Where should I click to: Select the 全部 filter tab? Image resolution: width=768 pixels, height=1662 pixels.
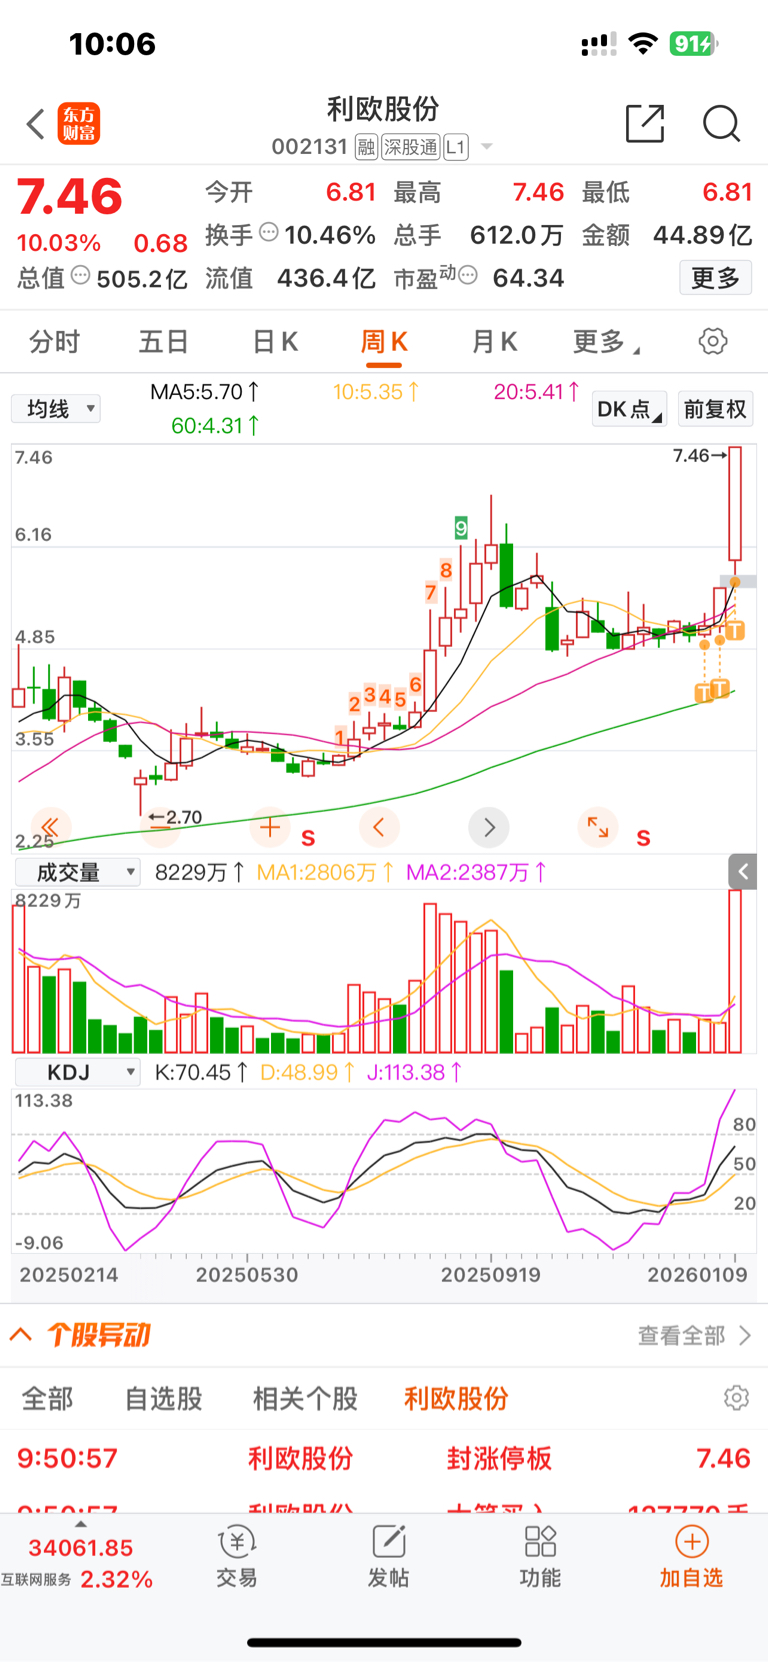coord(48,1398)
